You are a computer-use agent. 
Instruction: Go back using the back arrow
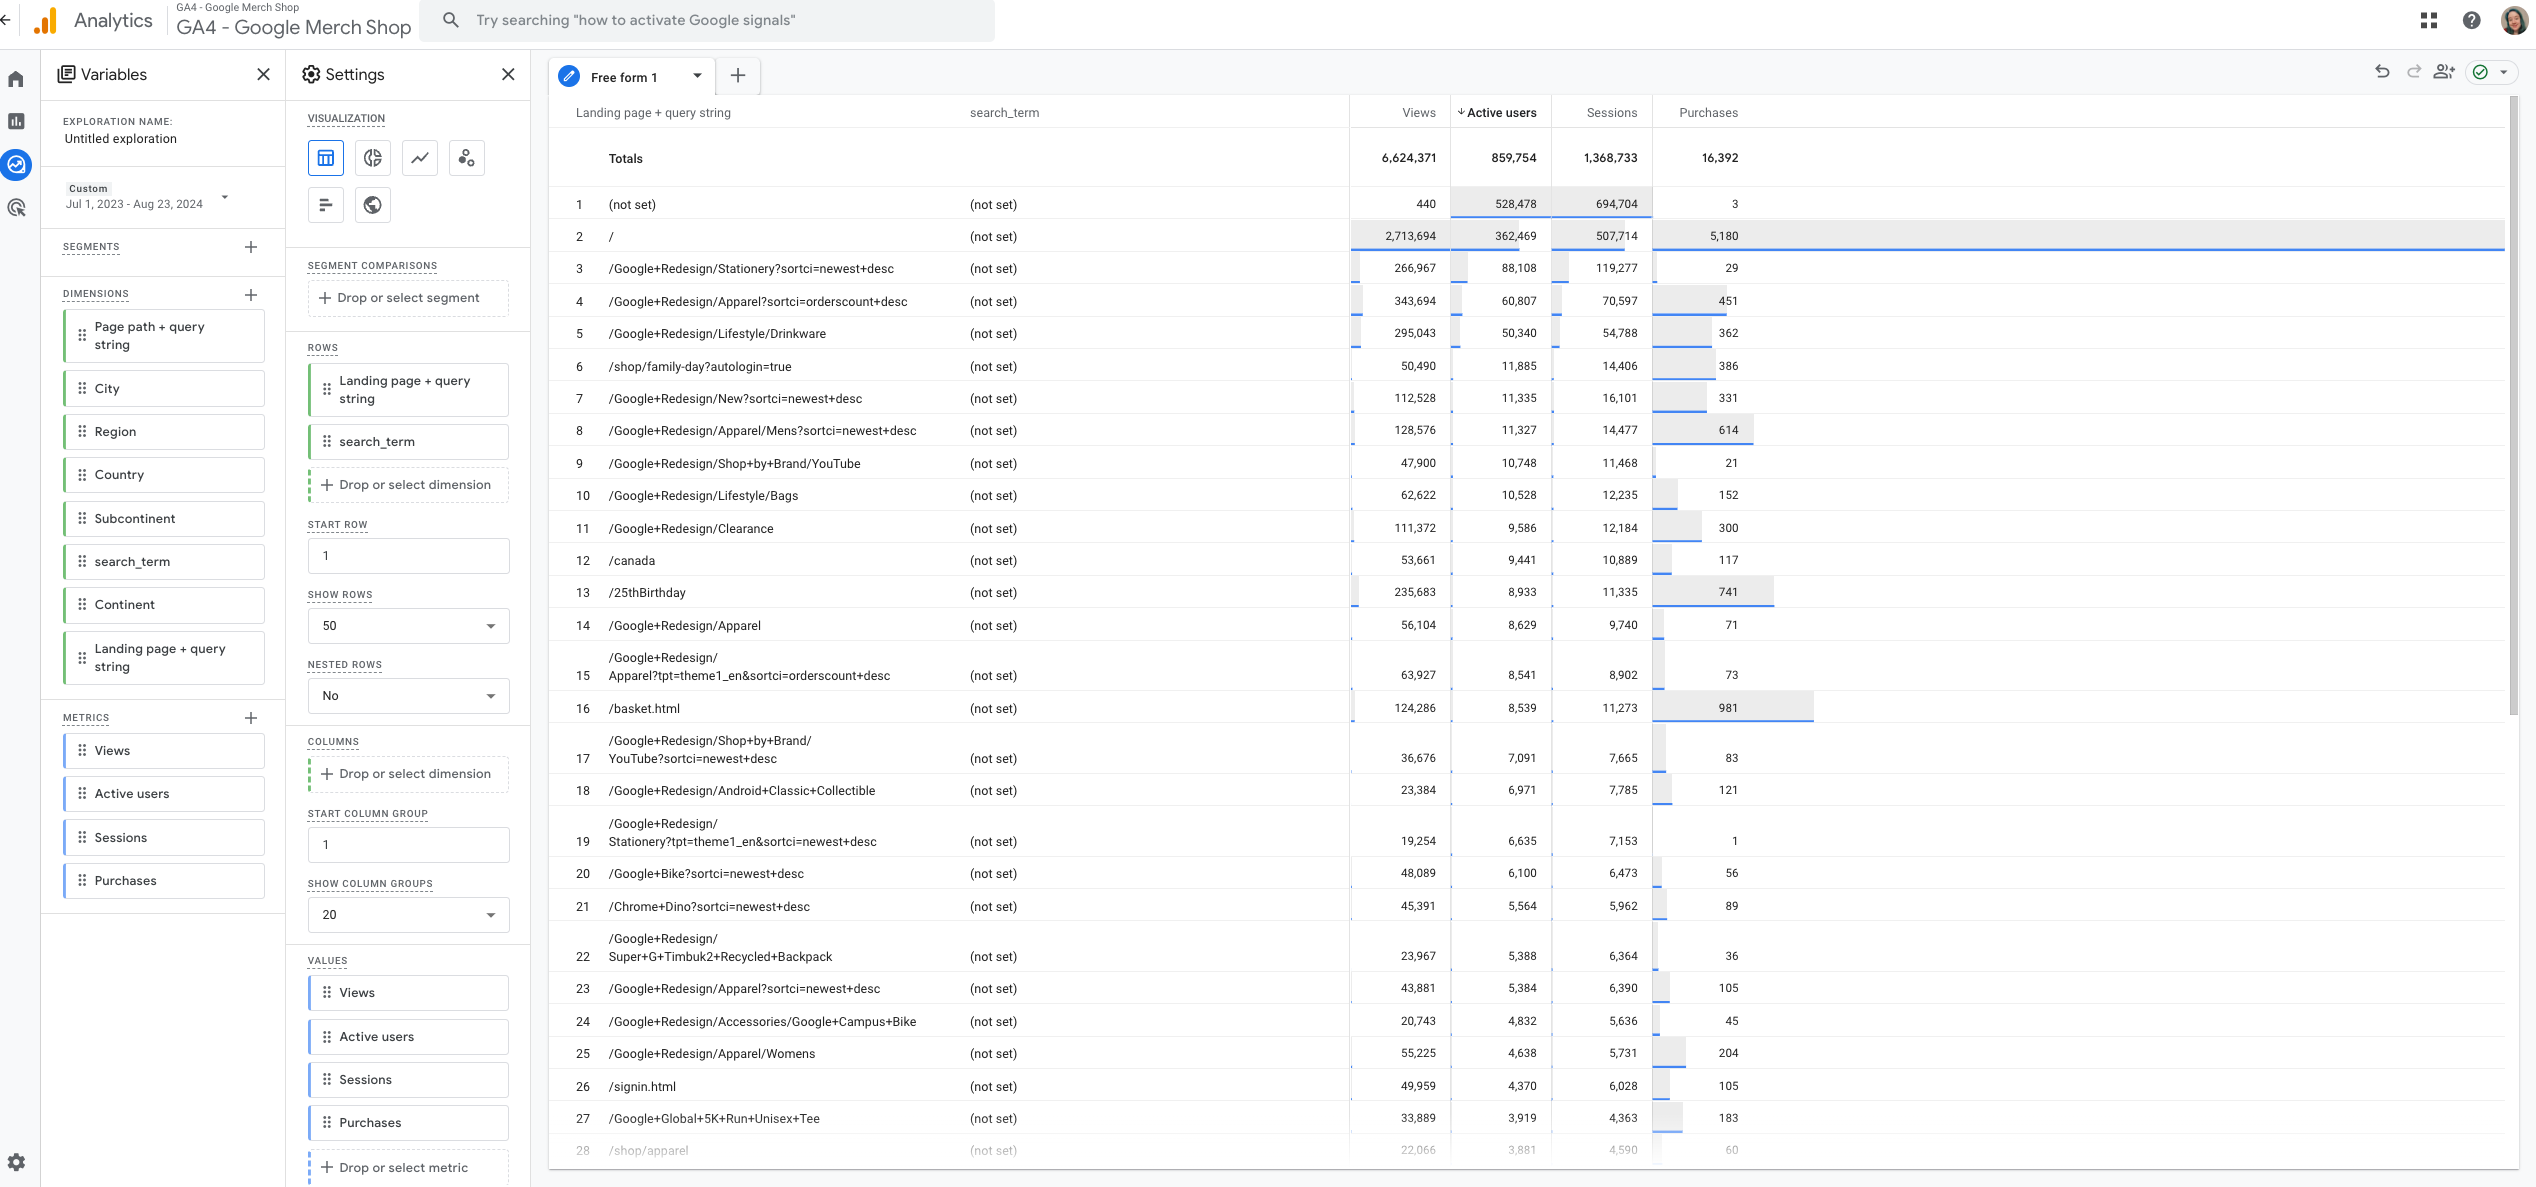click(6, 20)
